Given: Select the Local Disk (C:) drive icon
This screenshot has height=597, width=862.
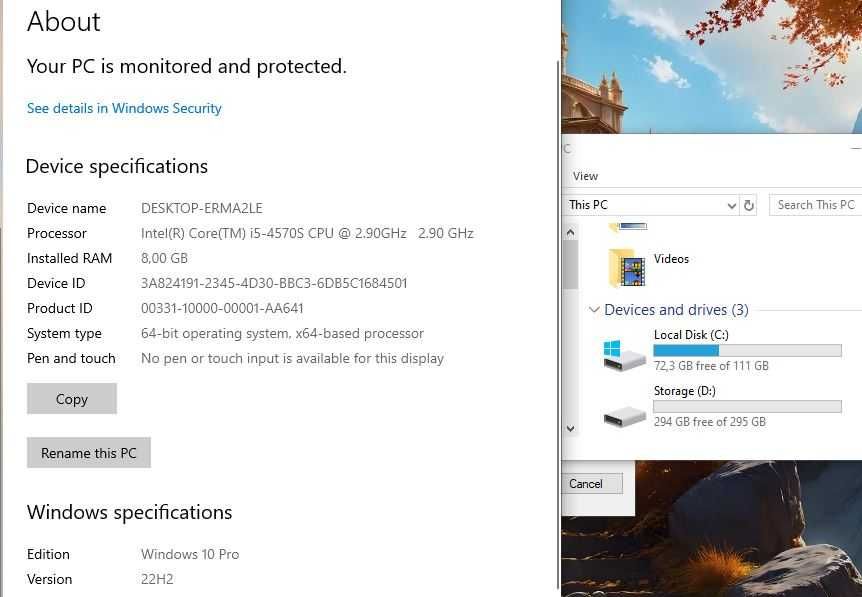Looking at the screenshot, I should click(x=624, y=355).
